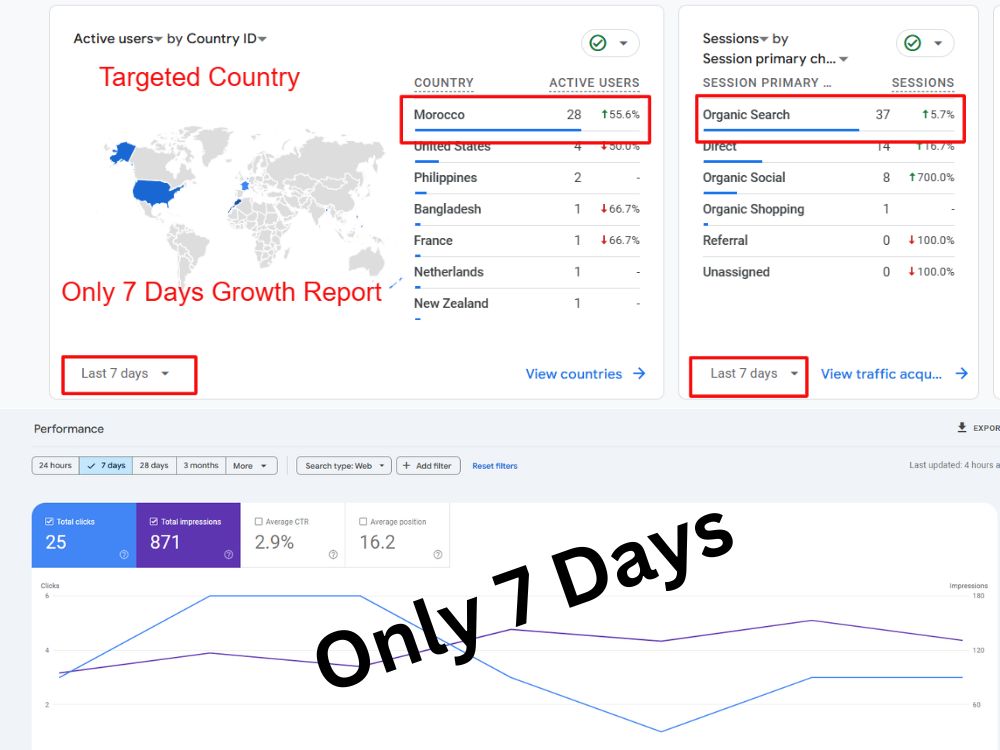The width and height of the screenshot is (1000, 750).
Task: Select the 7 days date range tab
Action: [107, 466]
